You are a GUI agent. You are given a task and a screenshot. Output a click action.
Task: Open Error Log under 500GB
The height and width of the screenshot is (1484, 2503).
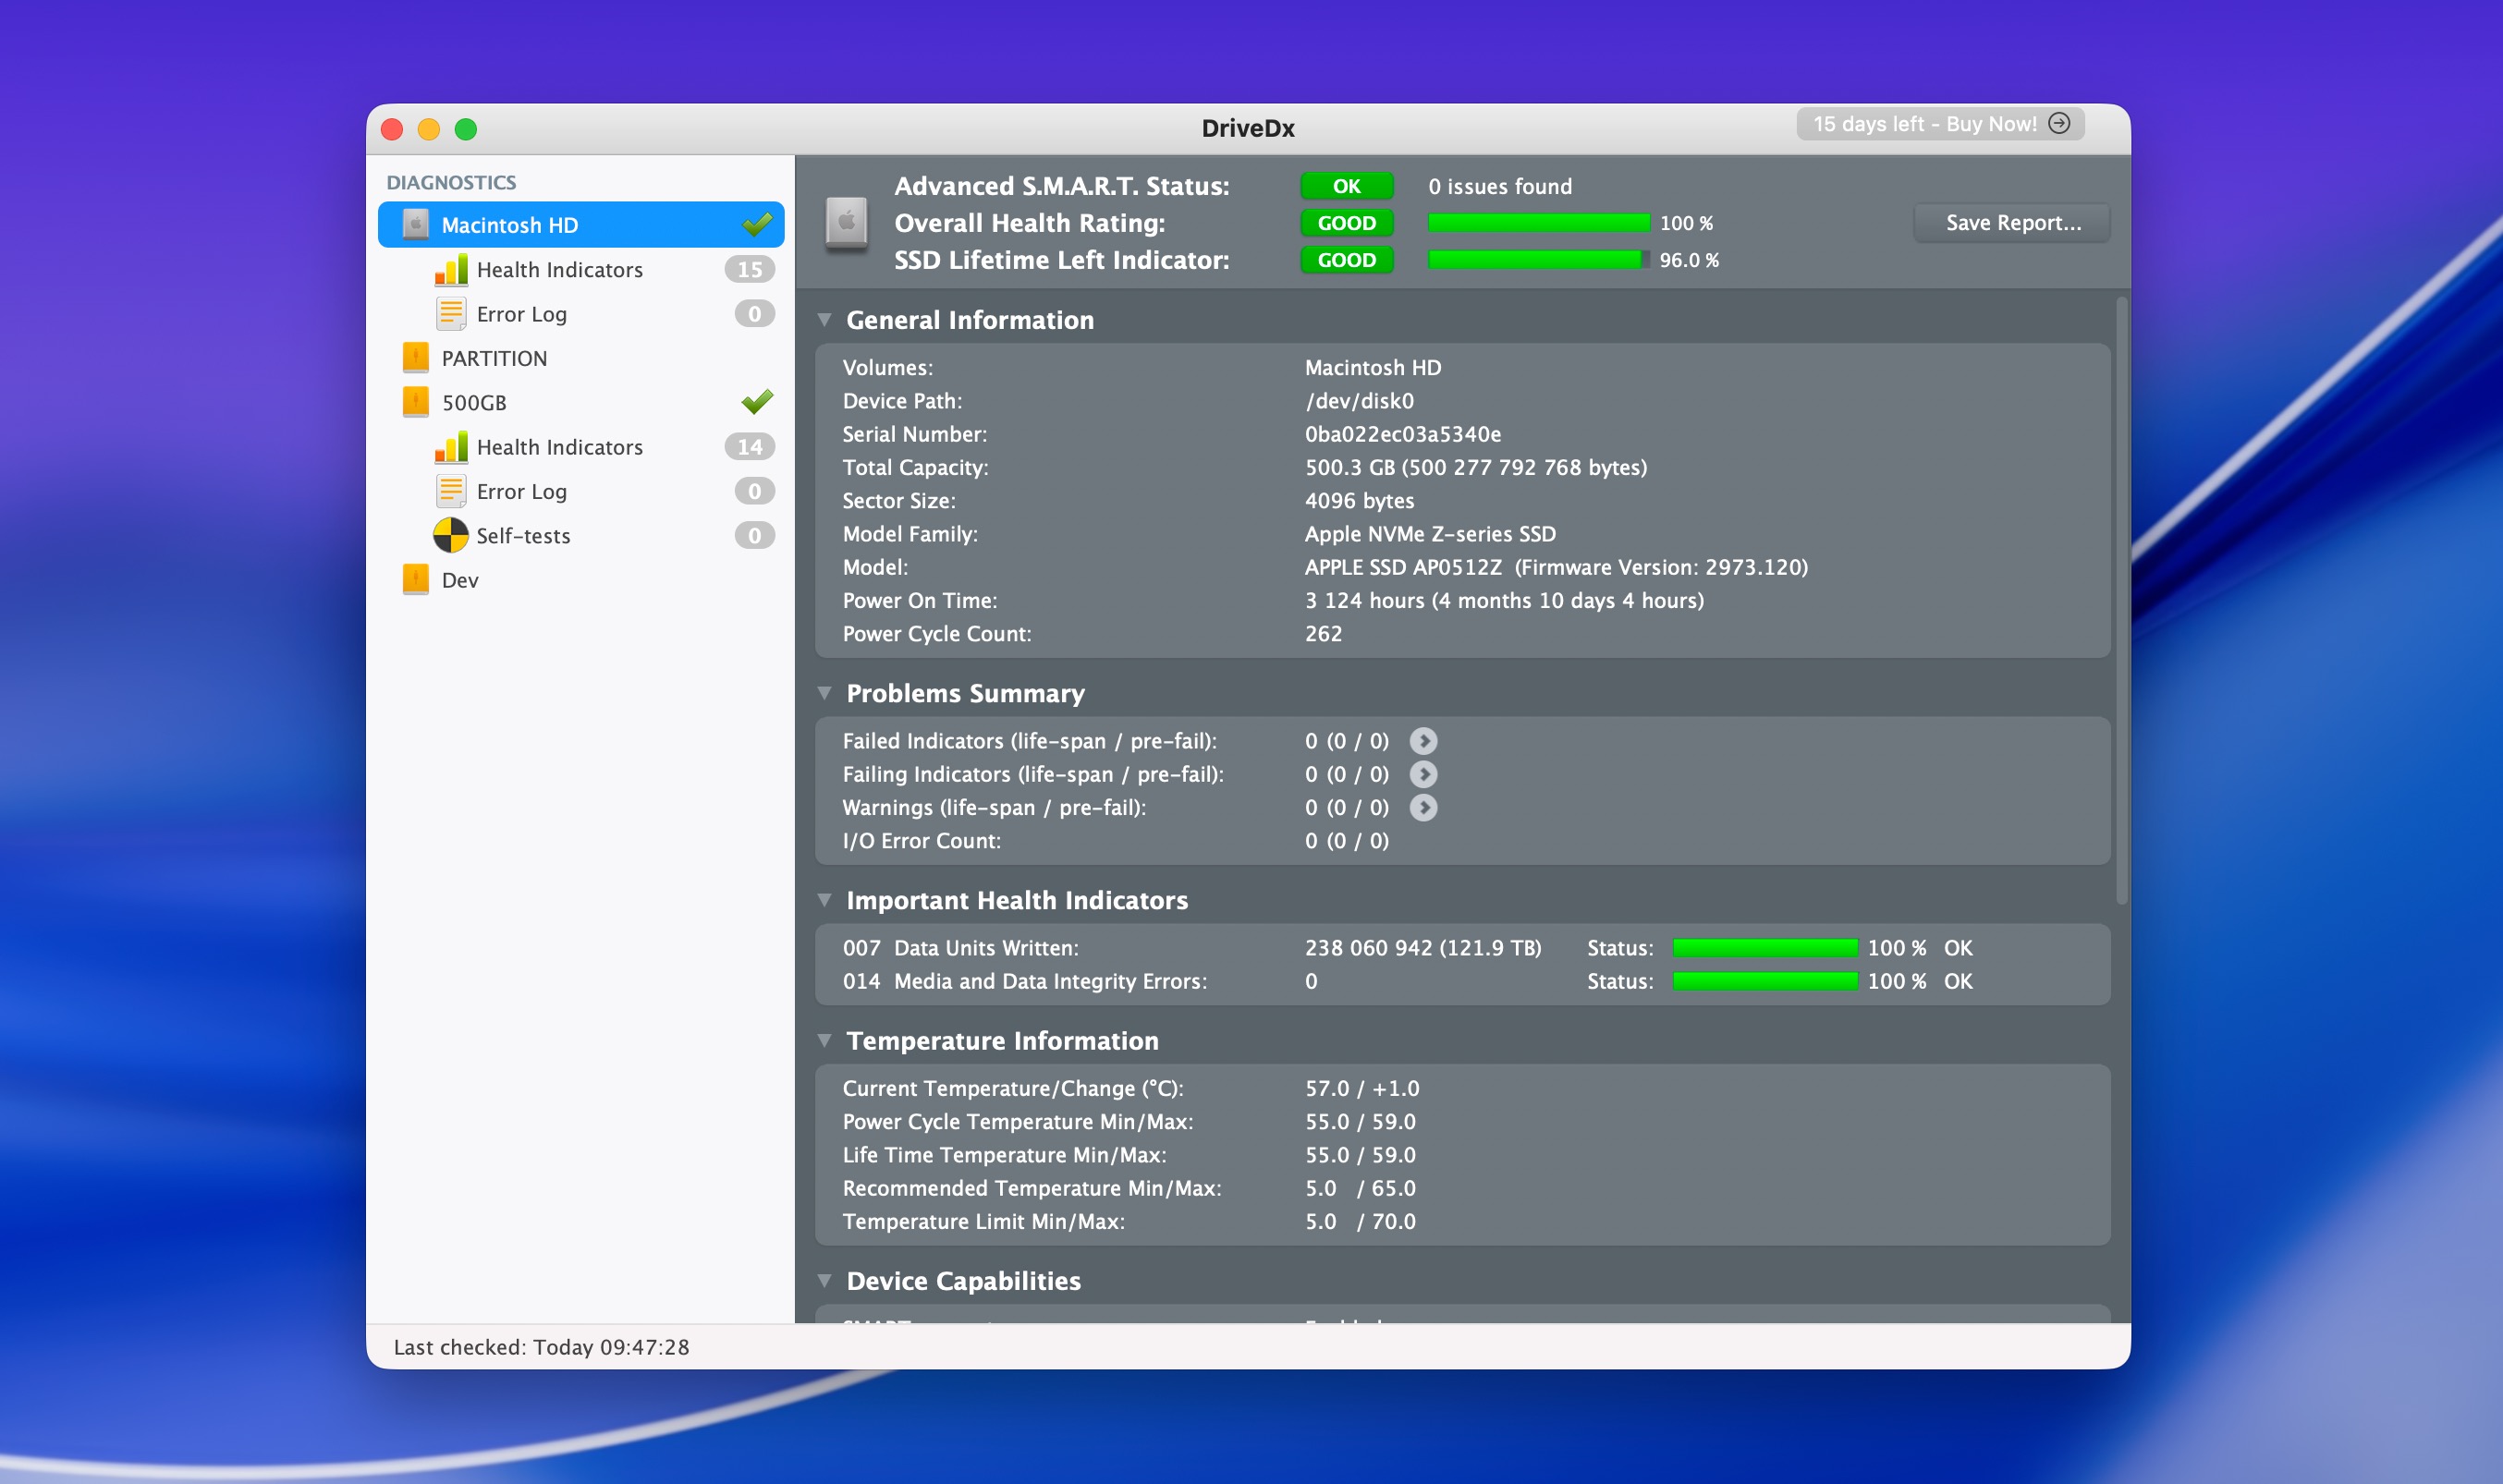(x=581, y=491)
